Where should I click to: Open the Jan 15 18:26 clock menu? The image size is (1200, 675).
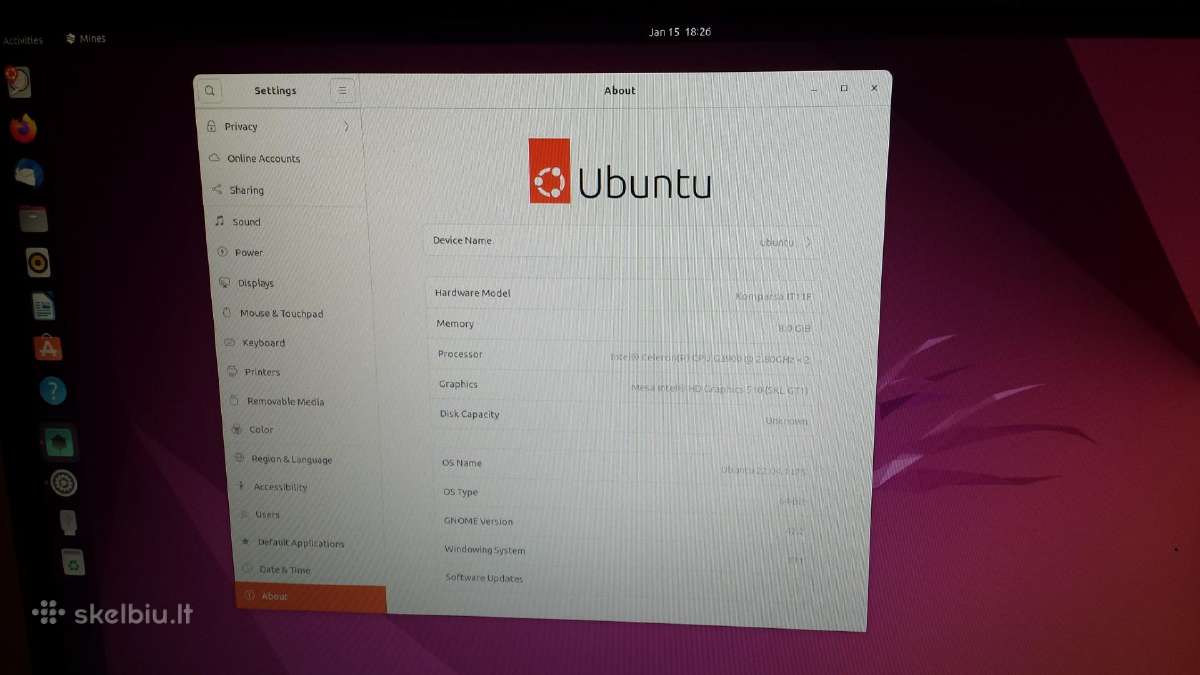679,32
